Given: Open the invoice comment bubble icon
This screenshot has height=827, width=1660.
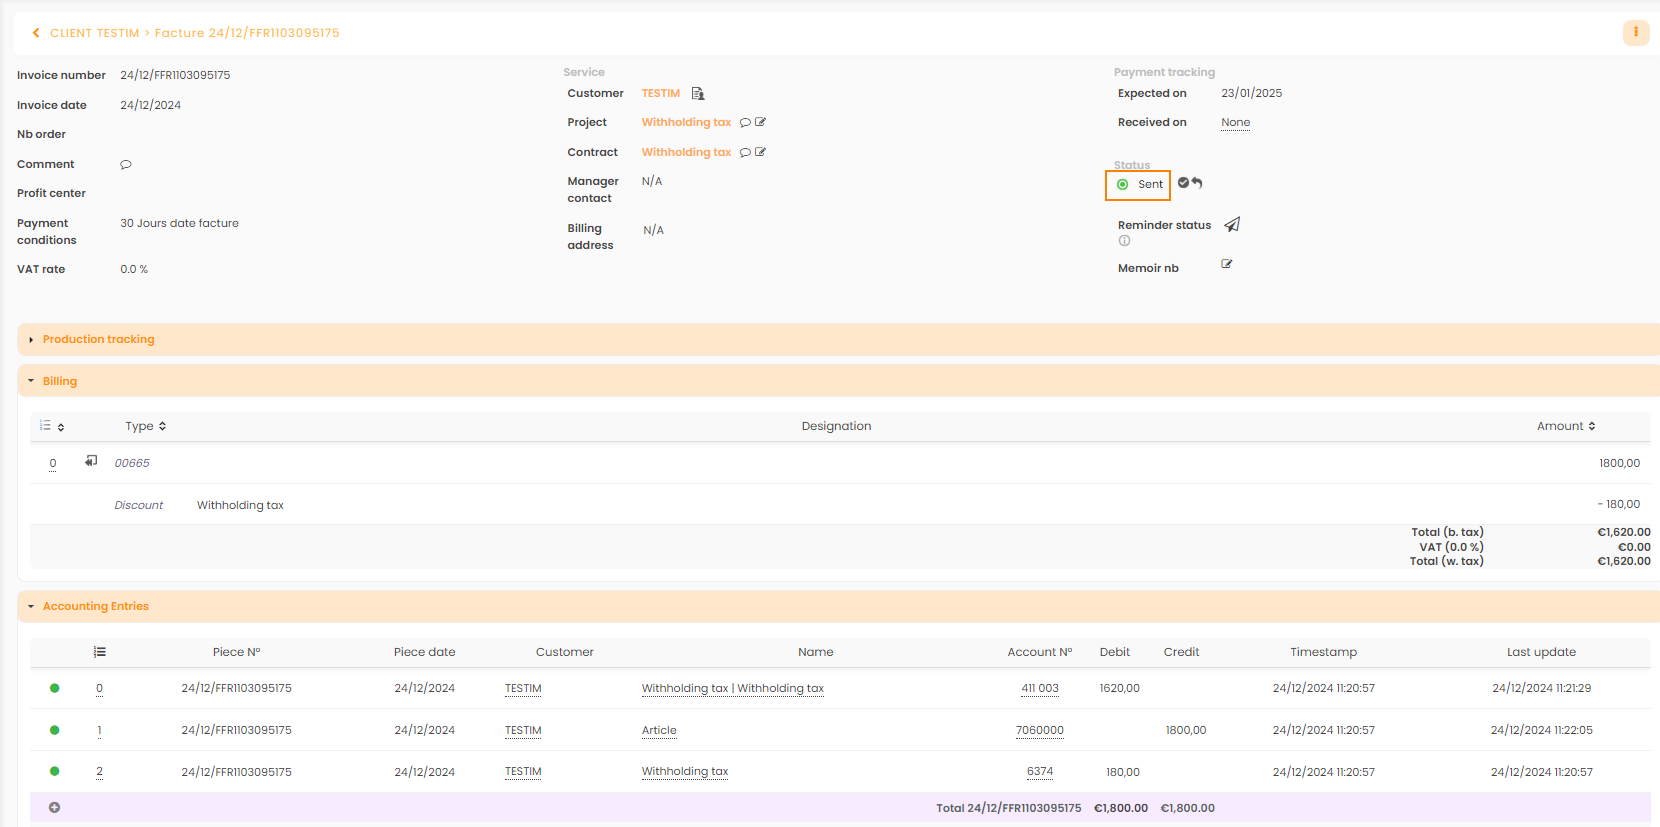Looking at the screenshot, I should click(x=126, y=164).
